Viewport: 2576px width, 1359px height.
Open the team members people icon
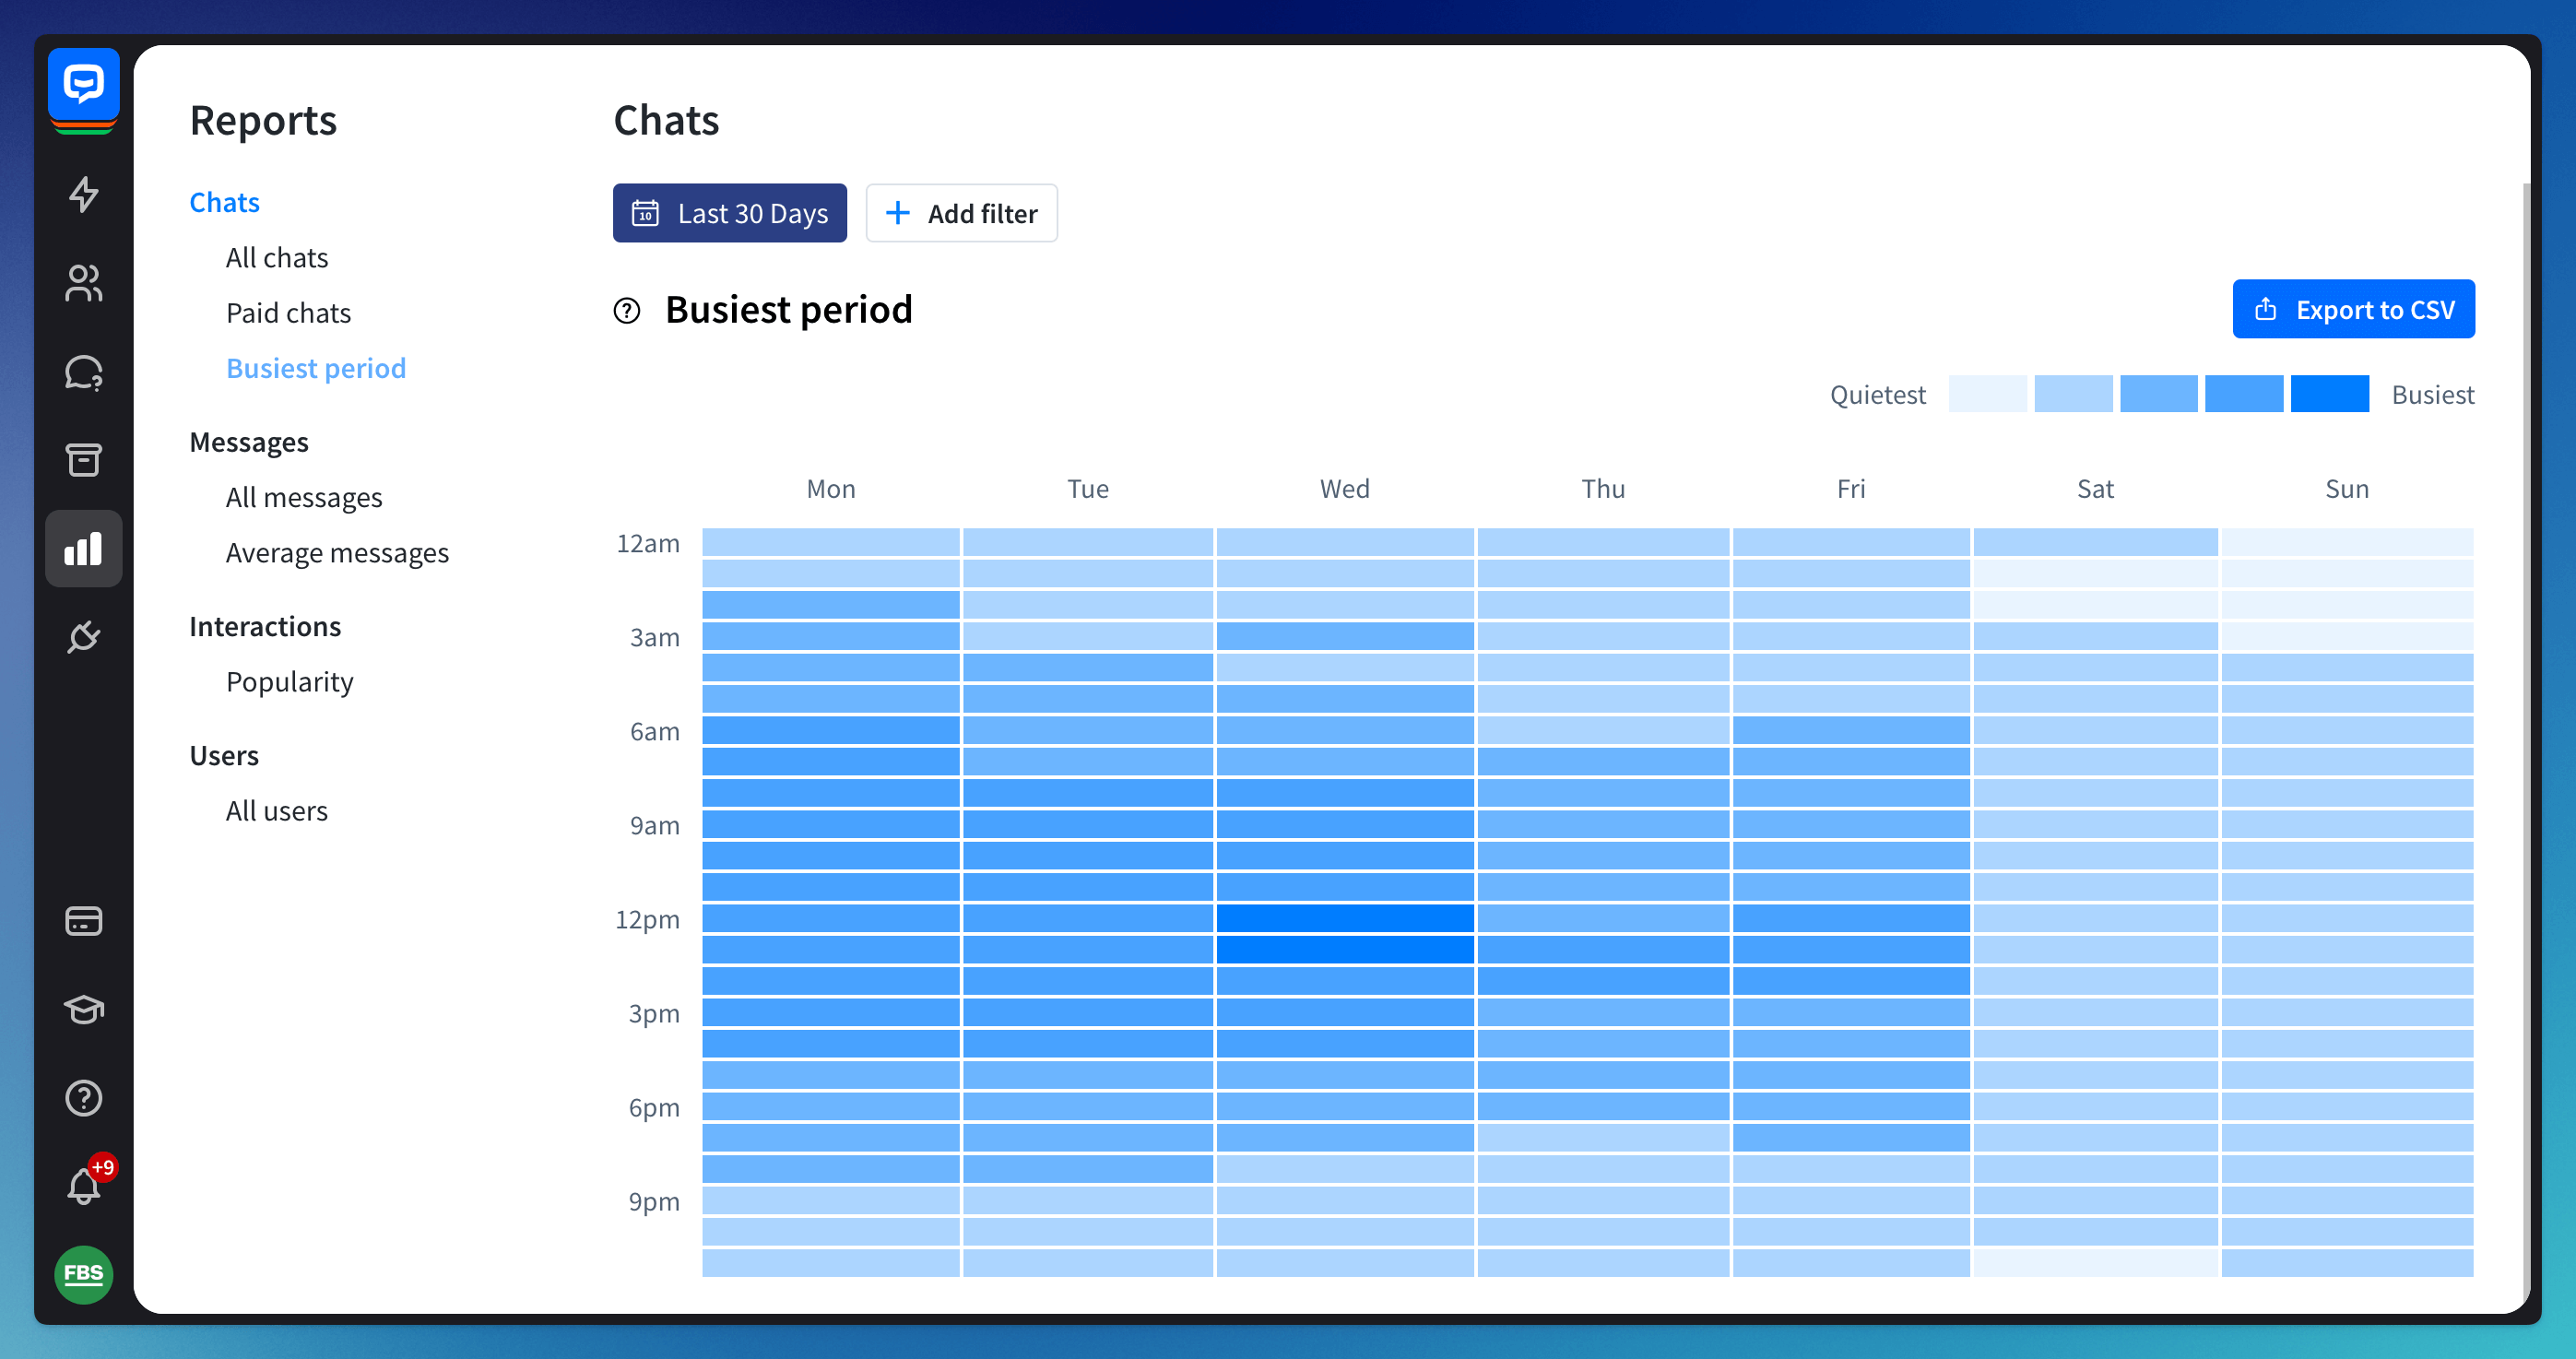coord(84,283)
